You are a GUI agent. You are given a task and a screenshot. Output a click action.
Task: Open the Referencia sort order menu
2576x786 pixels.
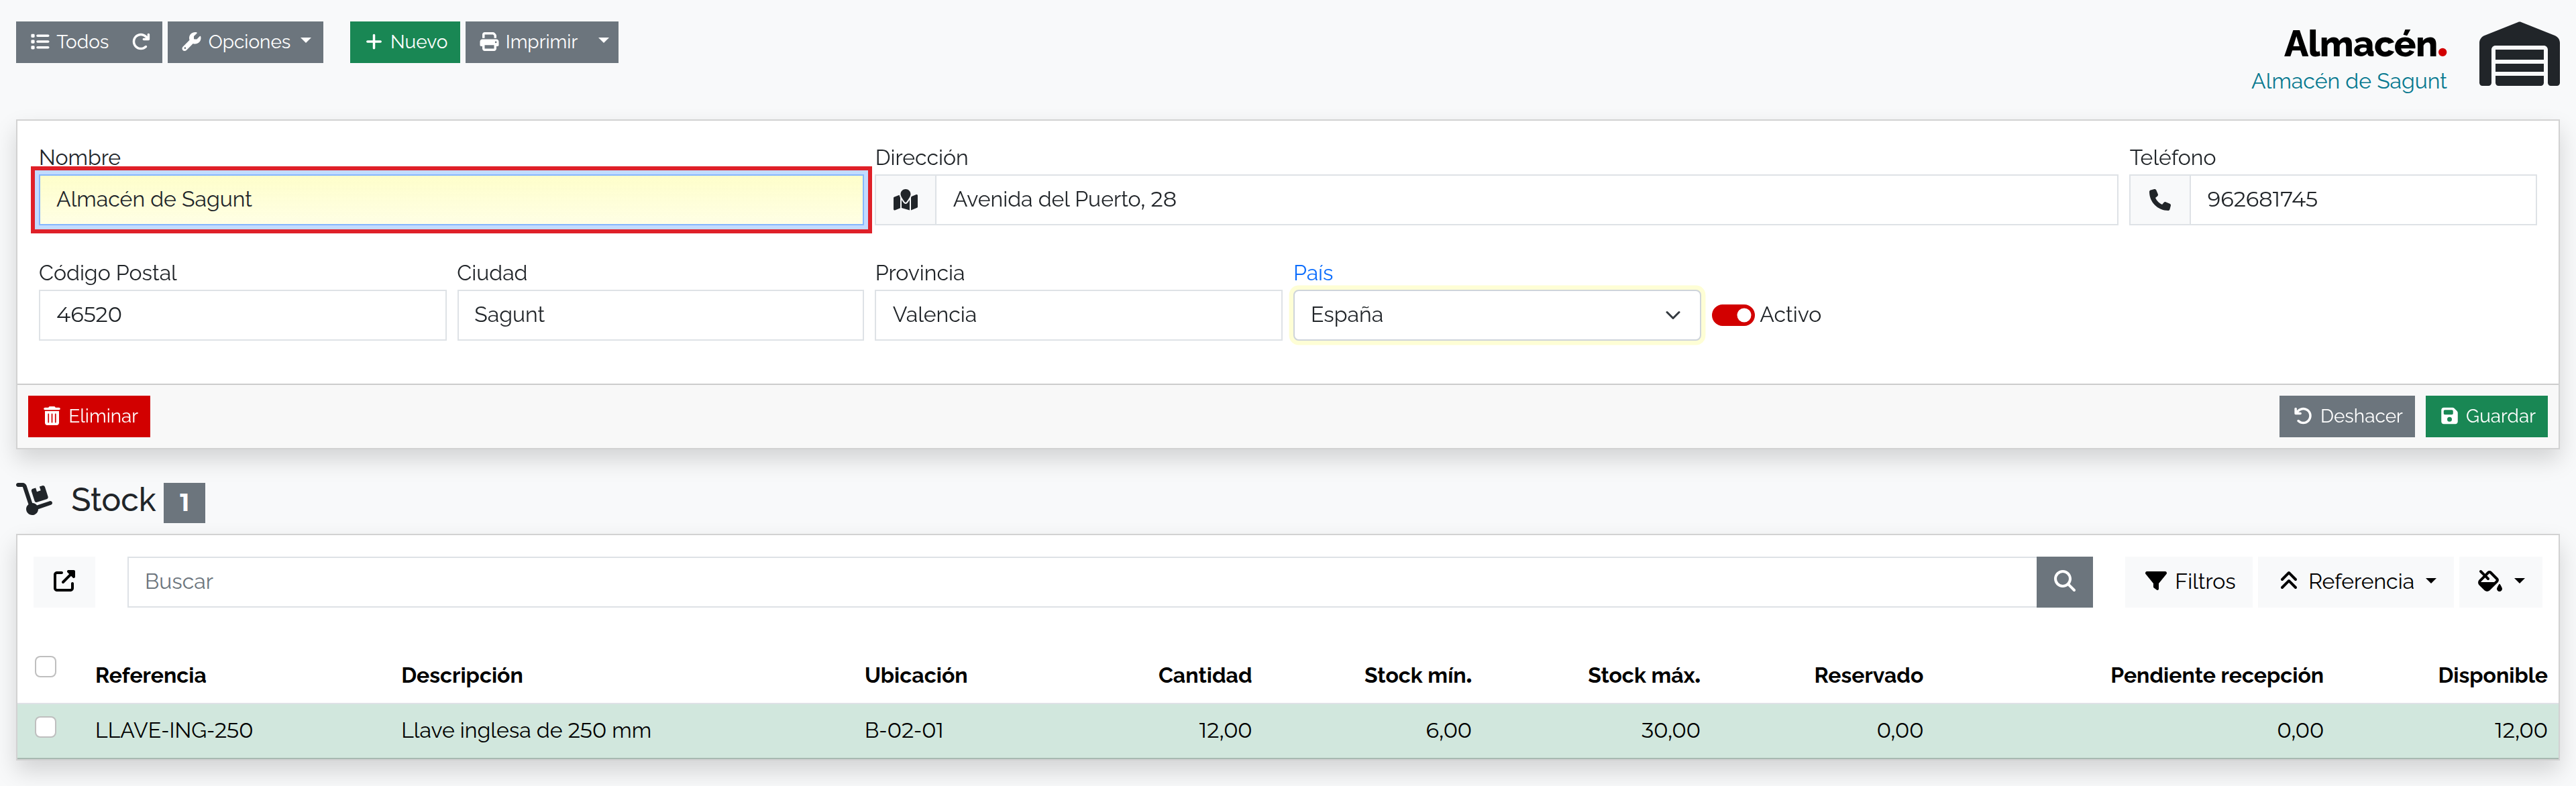click(x=2355, y=582)
